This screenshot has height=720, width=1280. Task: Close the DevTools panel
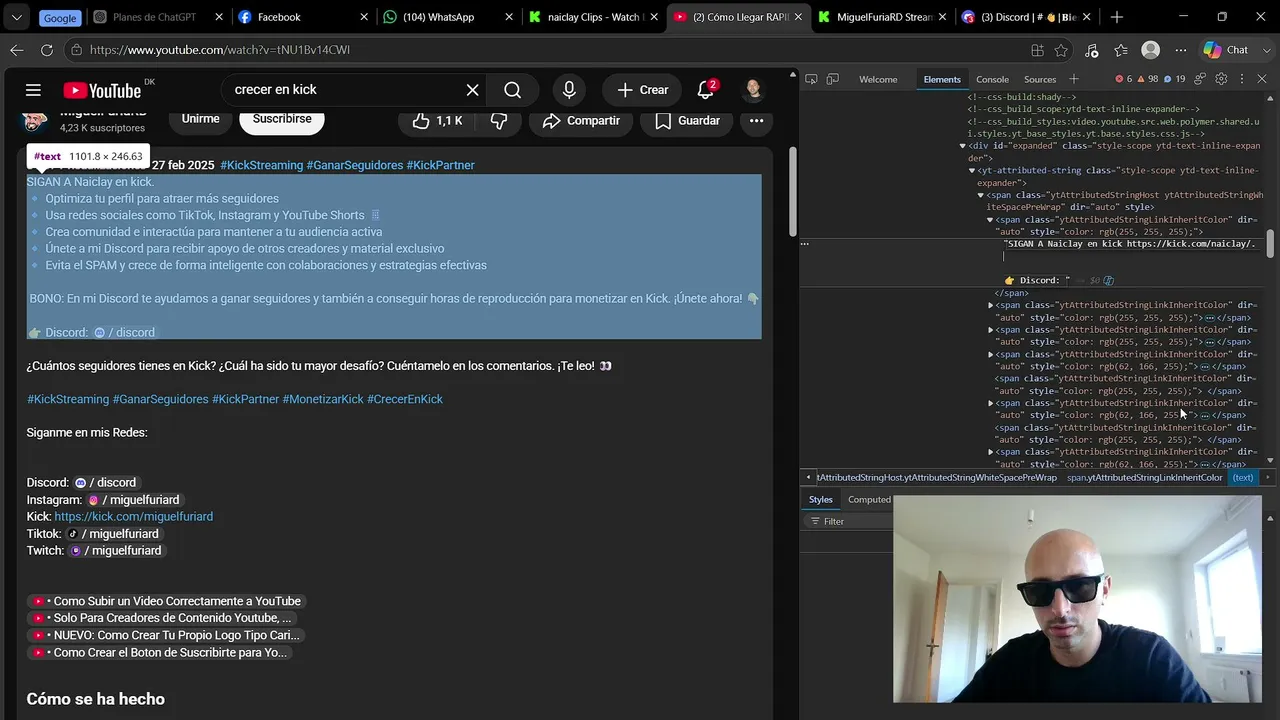[1263, 79]
